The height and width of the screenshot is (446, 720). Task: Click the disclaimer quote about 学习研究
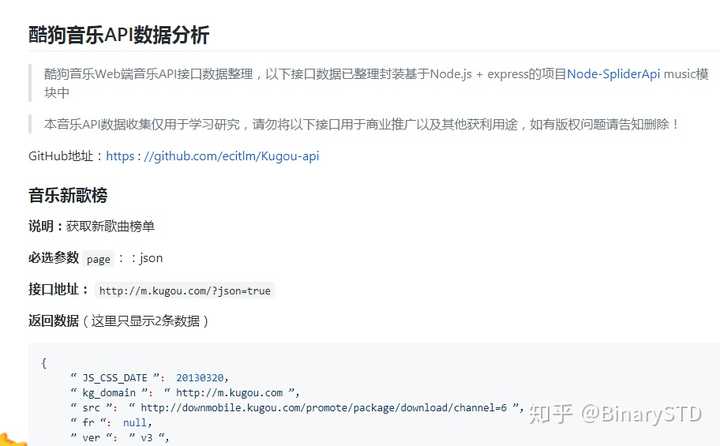point(361,124)
